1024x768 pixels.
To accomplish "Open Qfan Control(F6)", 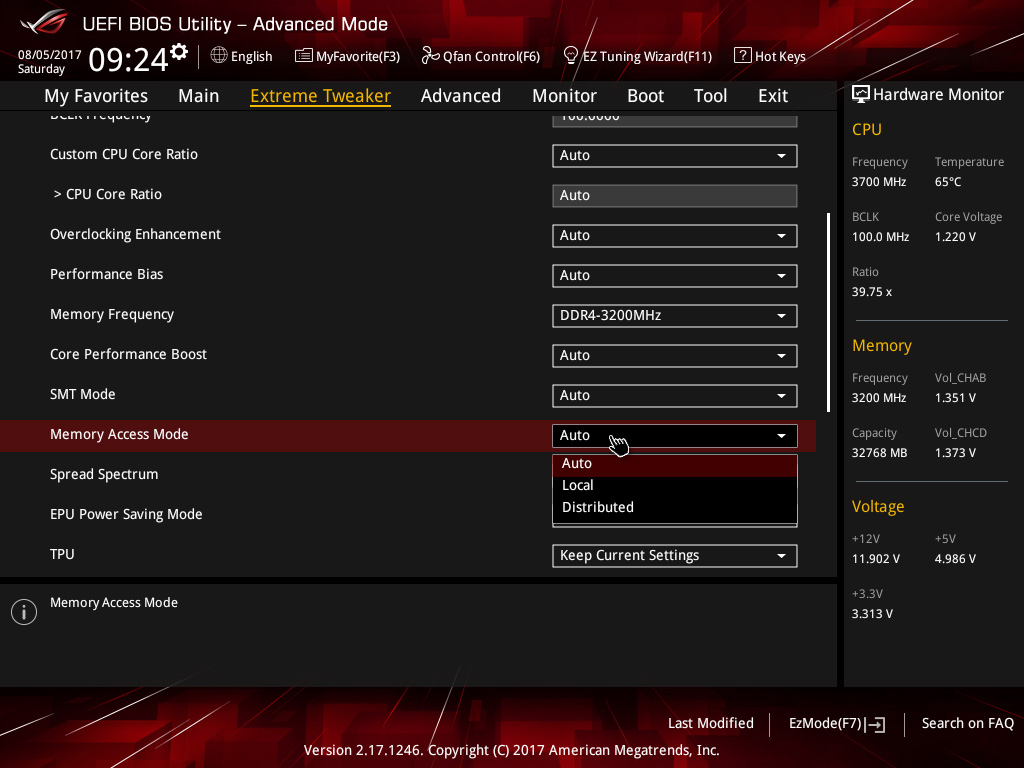I will [x=481, y=56].
